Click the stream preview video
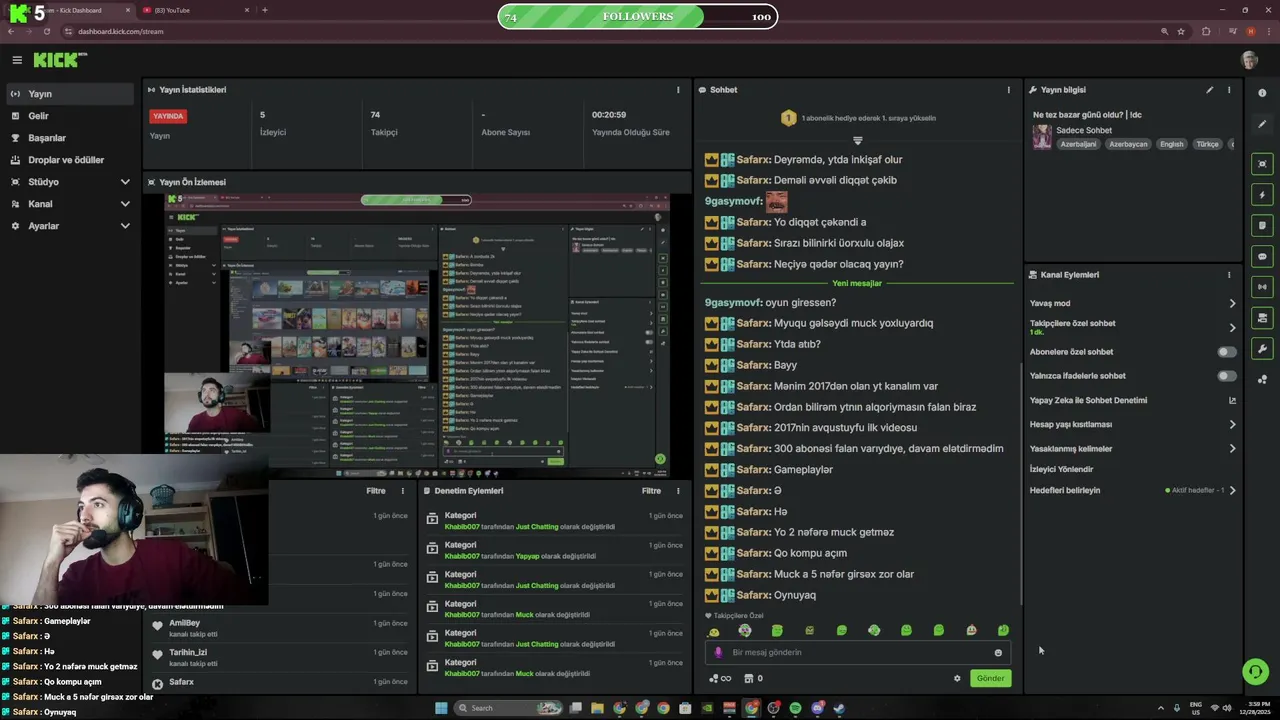Screen dimensions: 1280x720 418,334
